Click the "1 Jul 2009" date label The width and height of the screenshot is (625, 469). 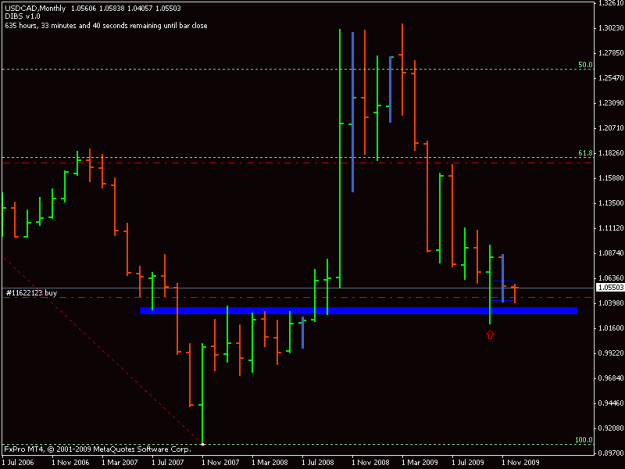point(468,462)
